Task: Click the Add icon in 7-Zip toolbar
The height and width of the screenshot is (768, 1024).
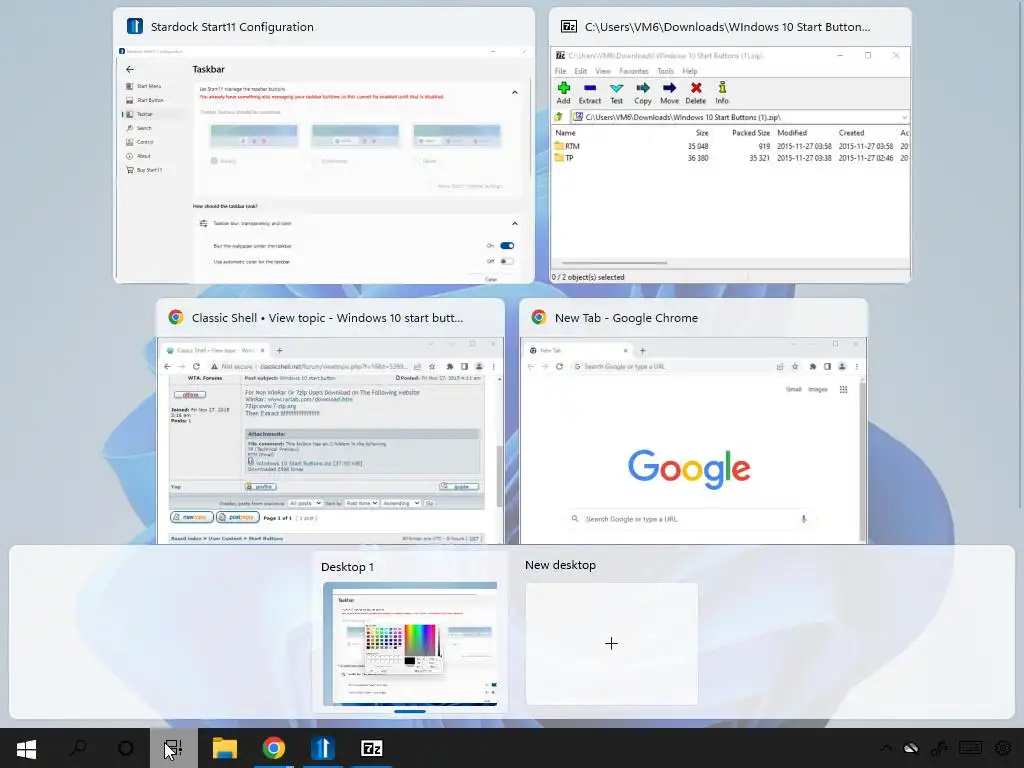Action: click(564, 88)
